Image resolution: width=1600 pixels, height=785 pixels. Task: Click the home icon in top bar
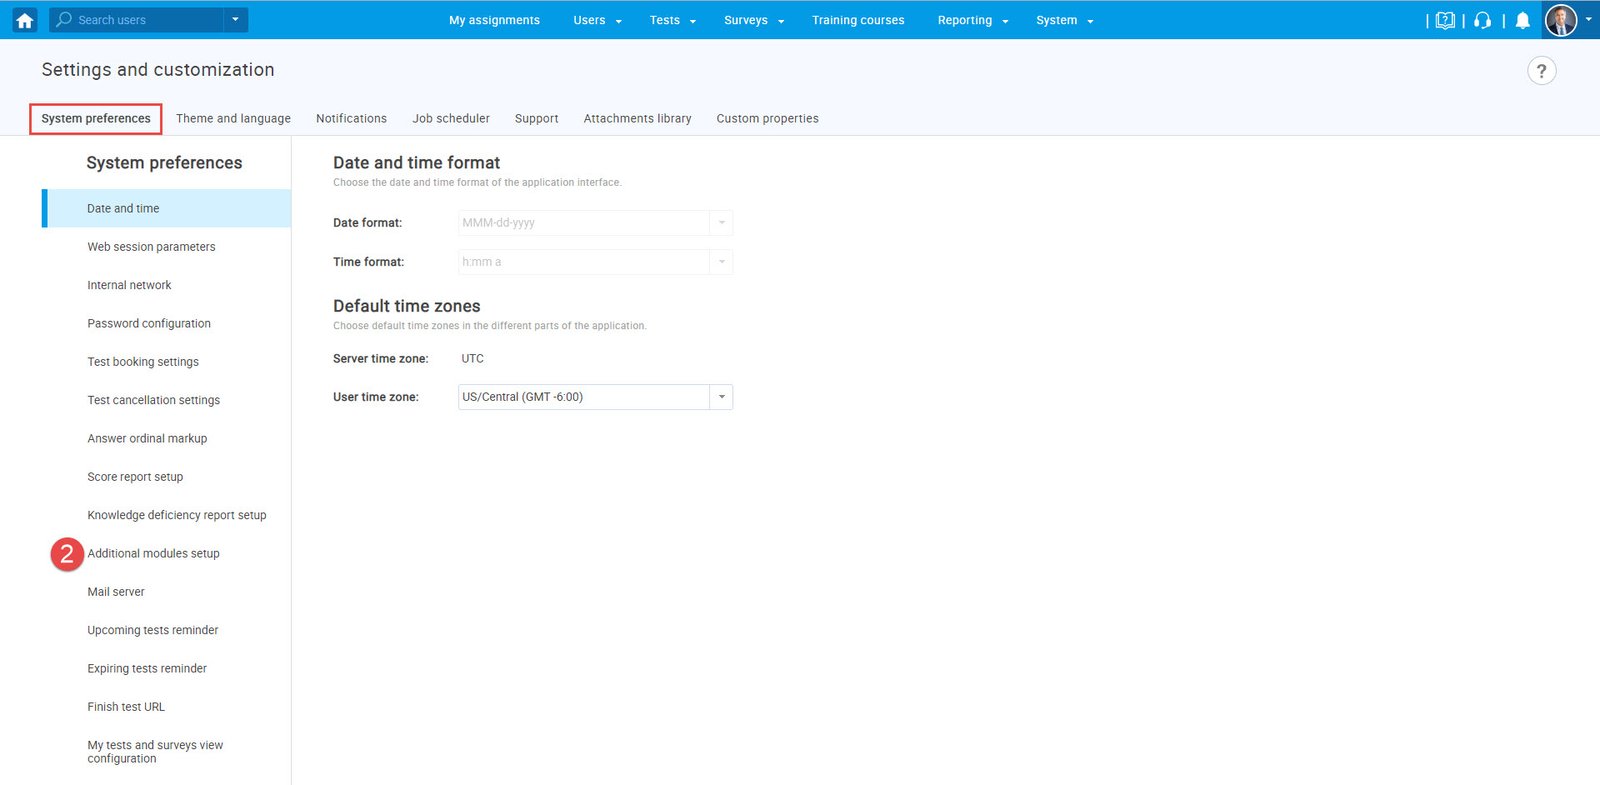coord(25,20)
